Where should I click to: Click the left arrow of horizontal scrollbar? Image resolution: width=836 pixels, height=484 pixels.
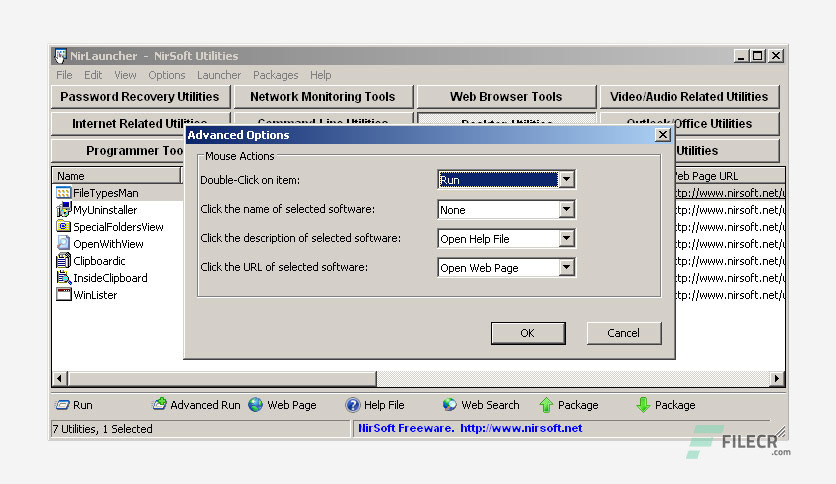[x=59, y=378]
